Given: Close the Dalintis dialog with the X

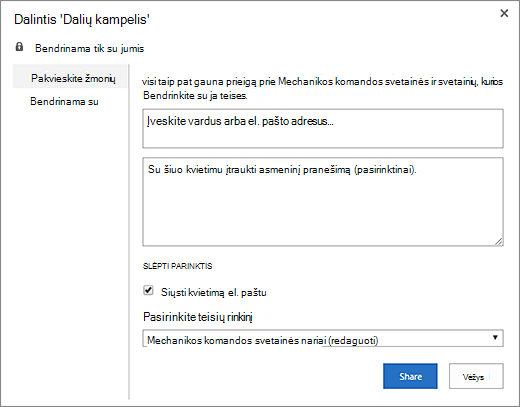Looking at the screenshot, I should [x=504, y=13].
